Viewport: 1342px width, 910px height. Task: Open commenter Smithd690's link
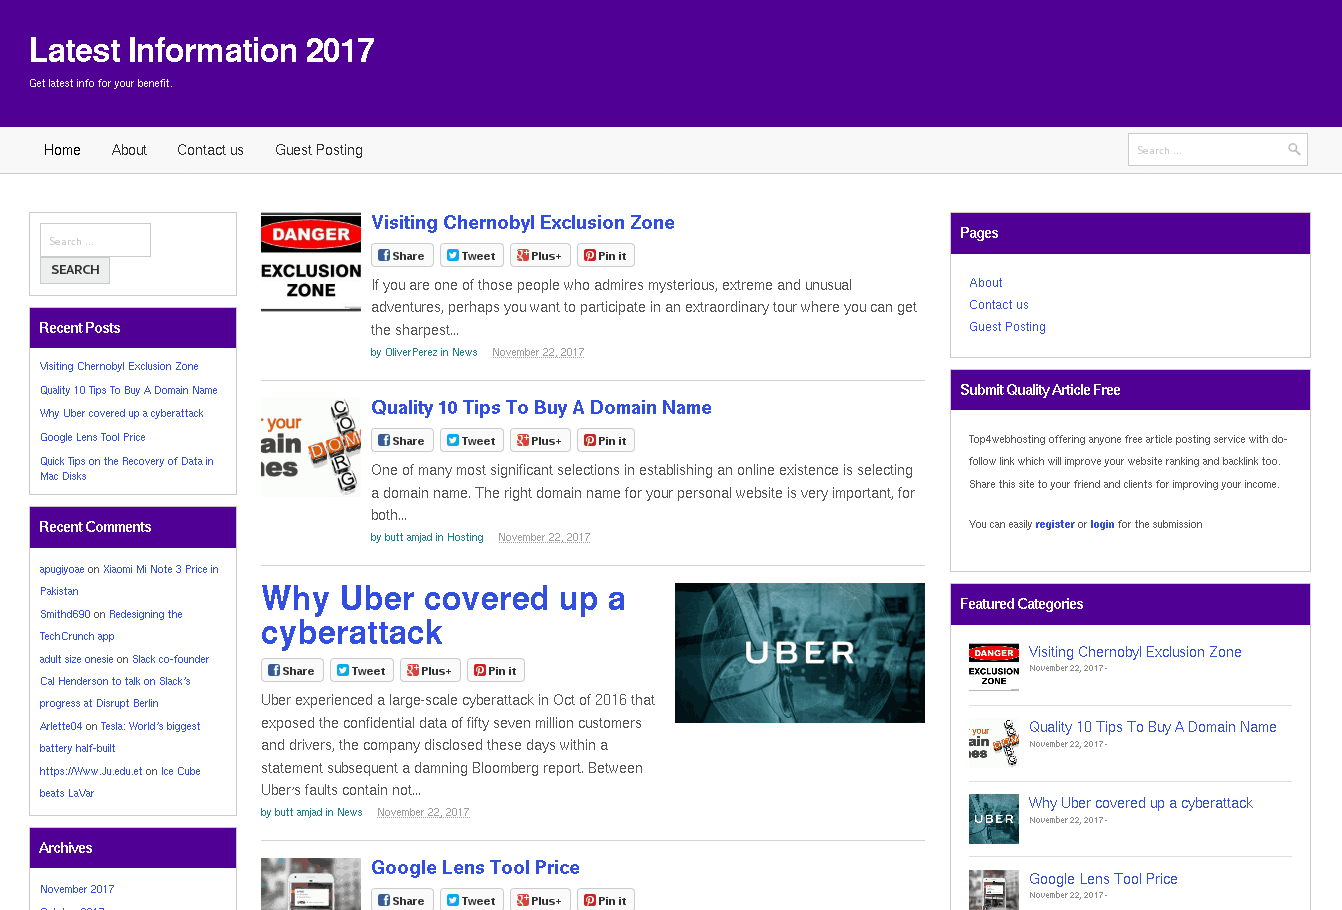tap(65, 614)
